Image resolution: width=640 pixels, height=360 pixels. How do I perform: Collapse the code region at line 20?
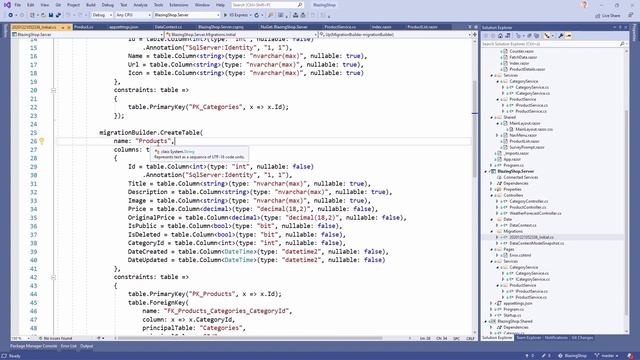click(53, 90)
